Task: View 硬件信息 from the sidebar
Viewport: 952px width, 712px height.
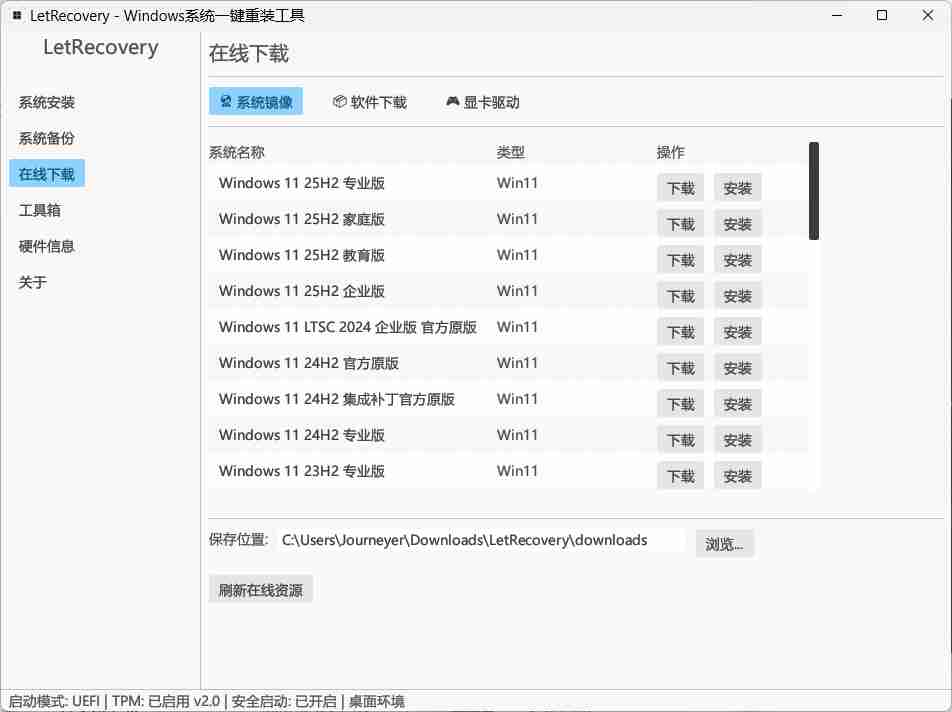Action: click(x=47, y=246)
